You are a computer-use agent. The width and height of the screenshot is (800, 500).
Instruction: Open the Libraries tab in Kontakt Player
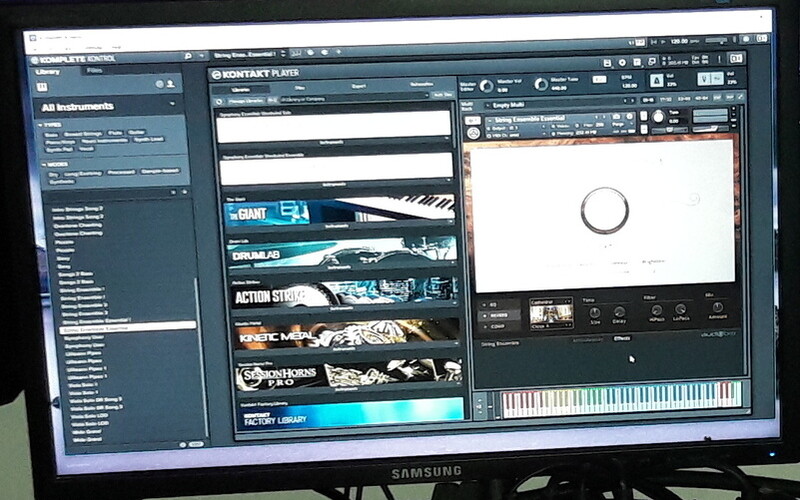click(x=240, y=89)
